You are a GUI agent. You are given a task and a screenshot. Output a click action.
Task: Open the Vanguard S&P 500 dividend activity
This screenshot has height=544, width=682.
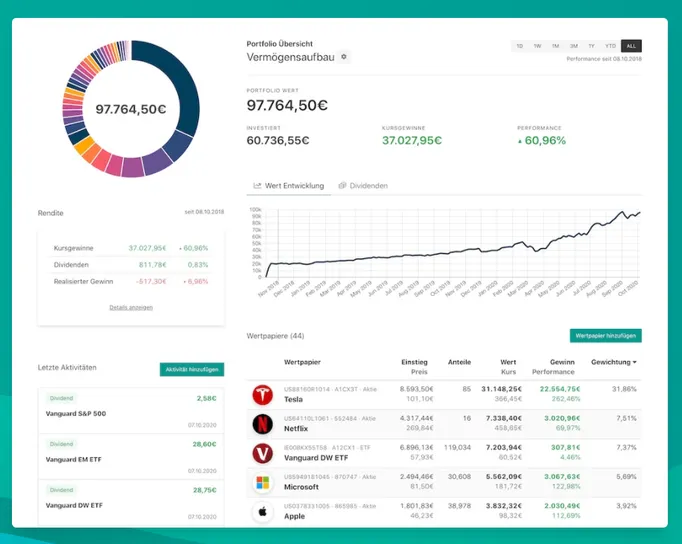[x=131, y=411]
